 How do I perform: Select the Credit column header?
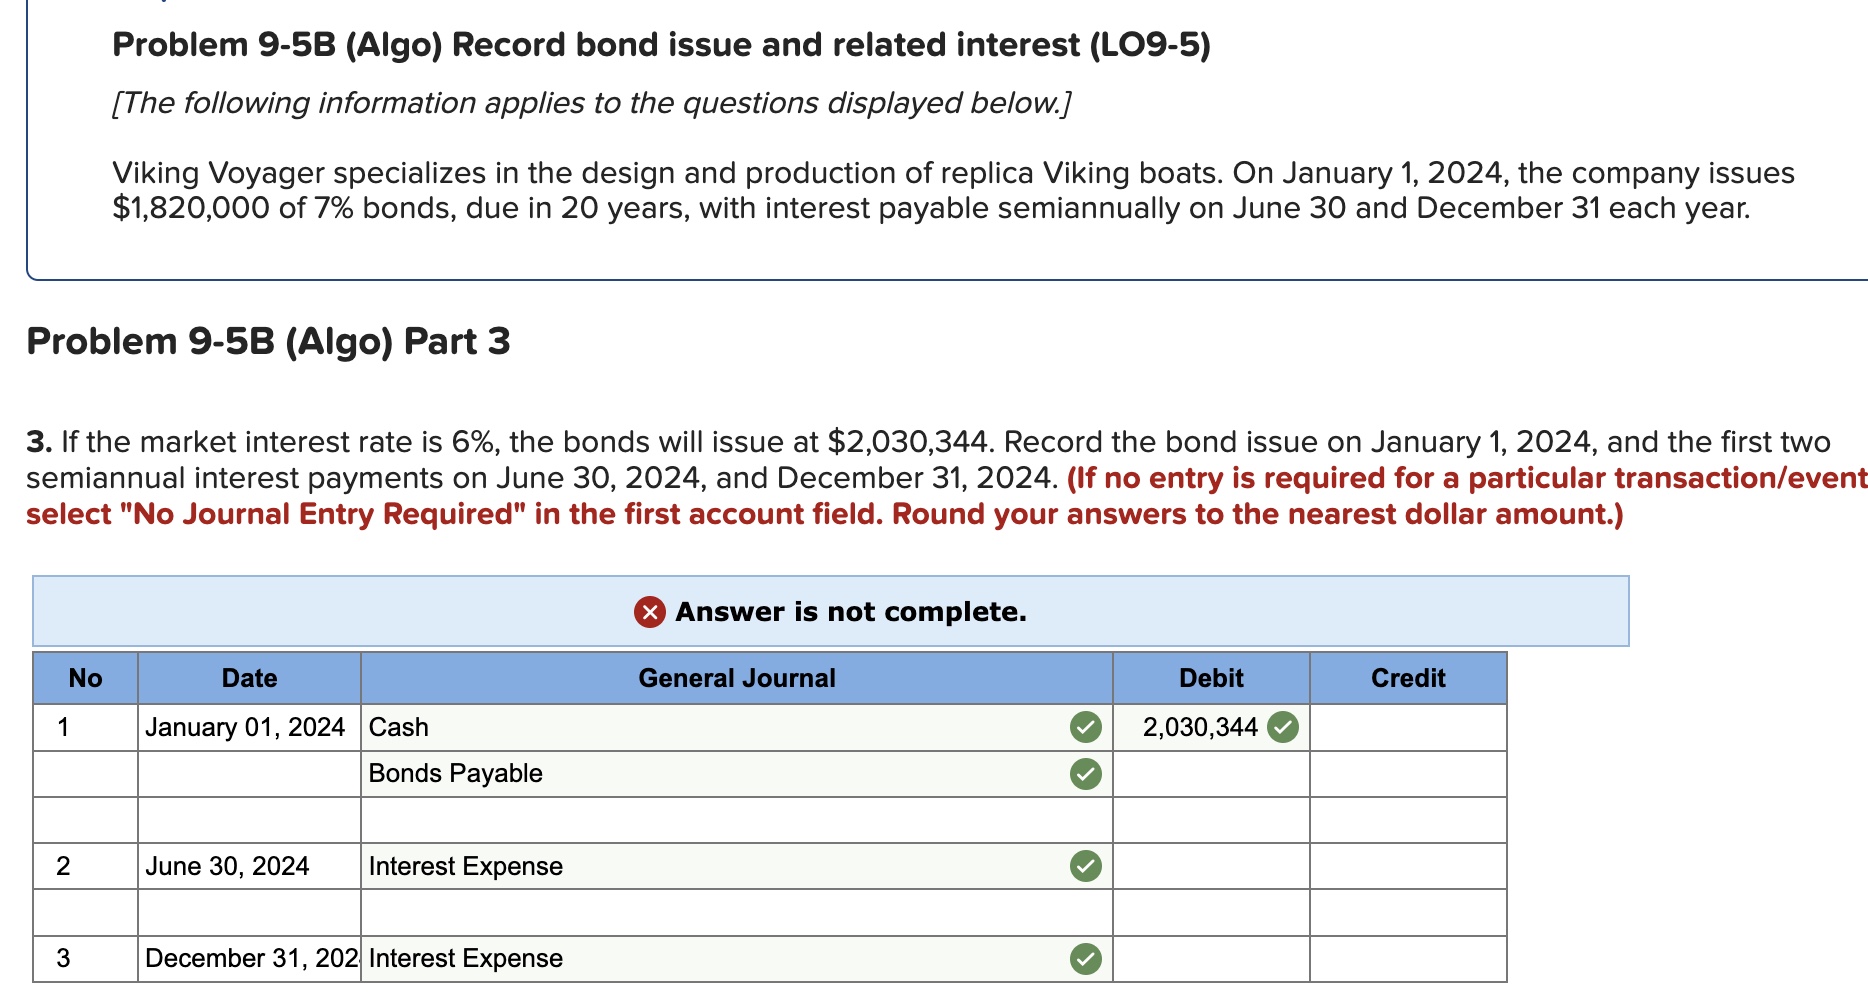click(1407, 677)
